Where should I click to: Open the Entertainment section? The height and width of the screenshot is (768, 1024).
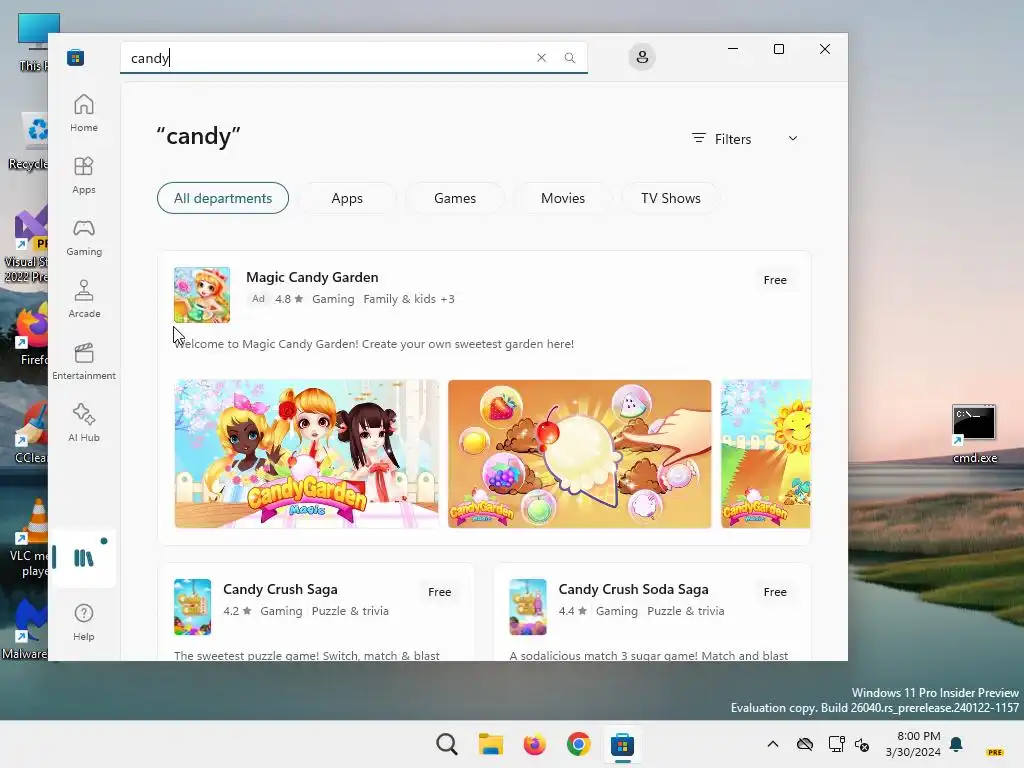84,362
